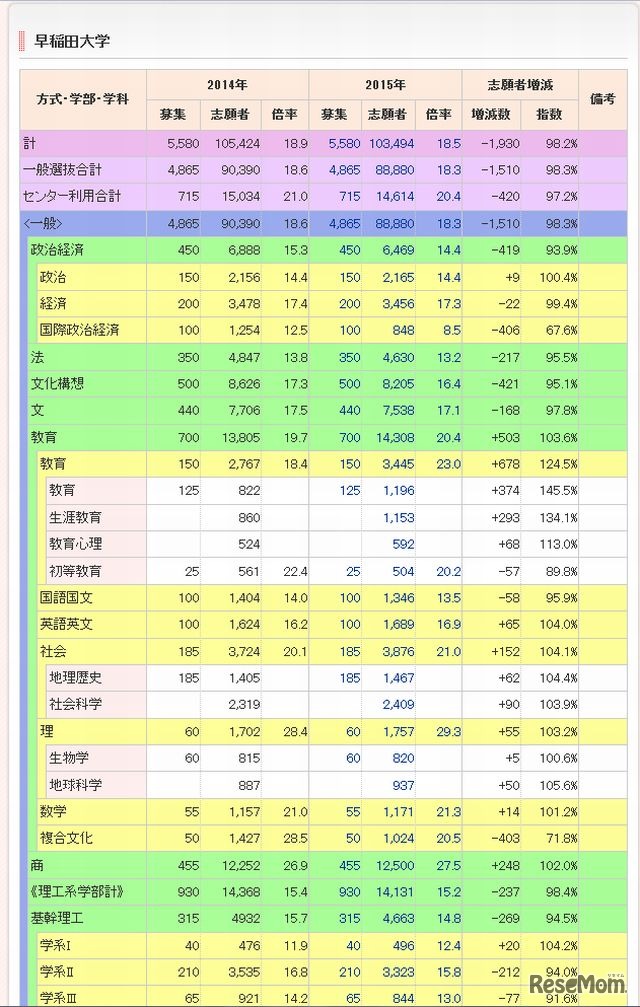Image resolution: width=640 pixels, height=1007 pixels.
Task: Select the 法 faculty row label
Action: click(x=37, y=357)
